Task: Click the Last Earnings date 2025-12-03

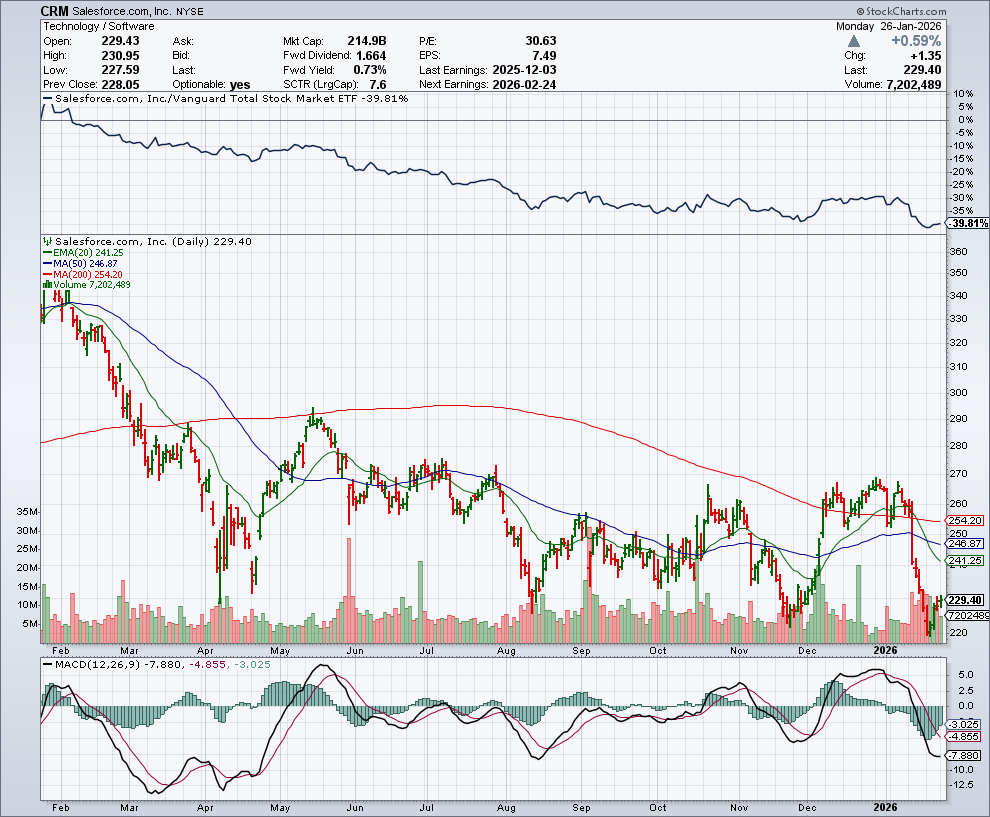Action: (x=524, y=69)
